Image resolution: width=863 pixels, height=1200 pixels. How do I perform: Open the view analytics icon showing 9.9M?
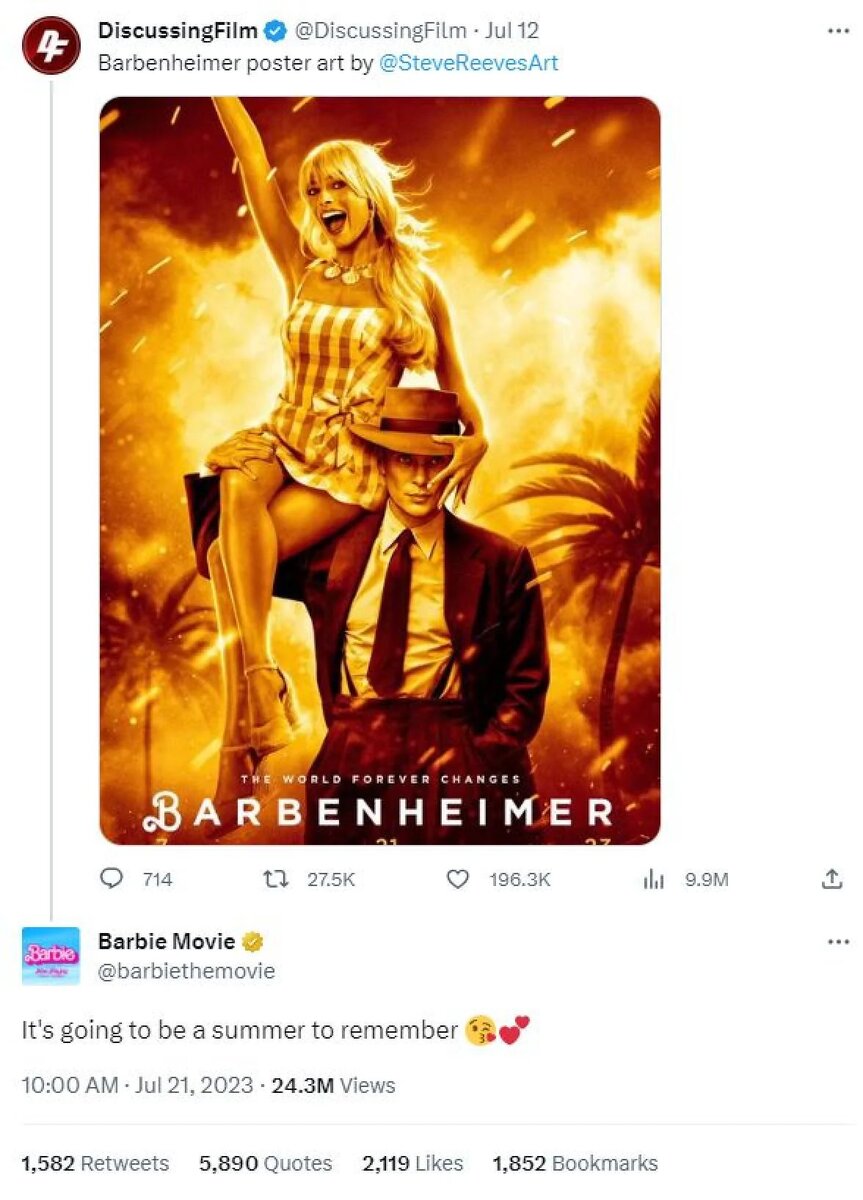tap(653, 879)
